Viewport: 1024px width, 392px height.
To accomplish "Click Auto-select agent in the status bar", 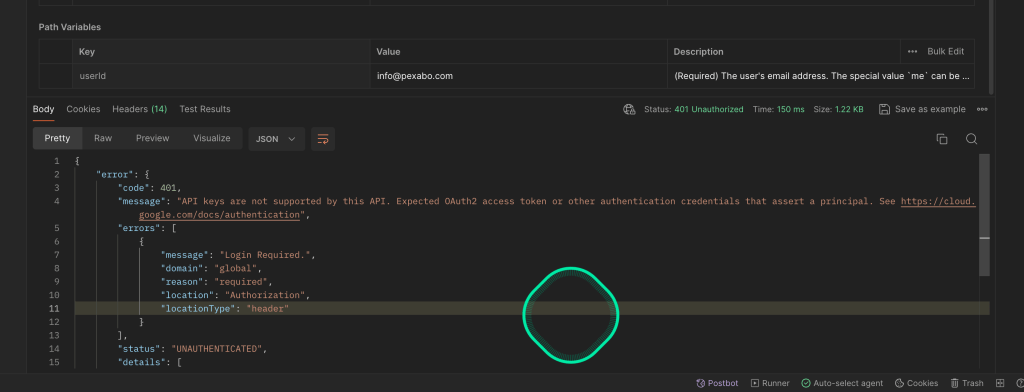I will click(x=842, y=384).
